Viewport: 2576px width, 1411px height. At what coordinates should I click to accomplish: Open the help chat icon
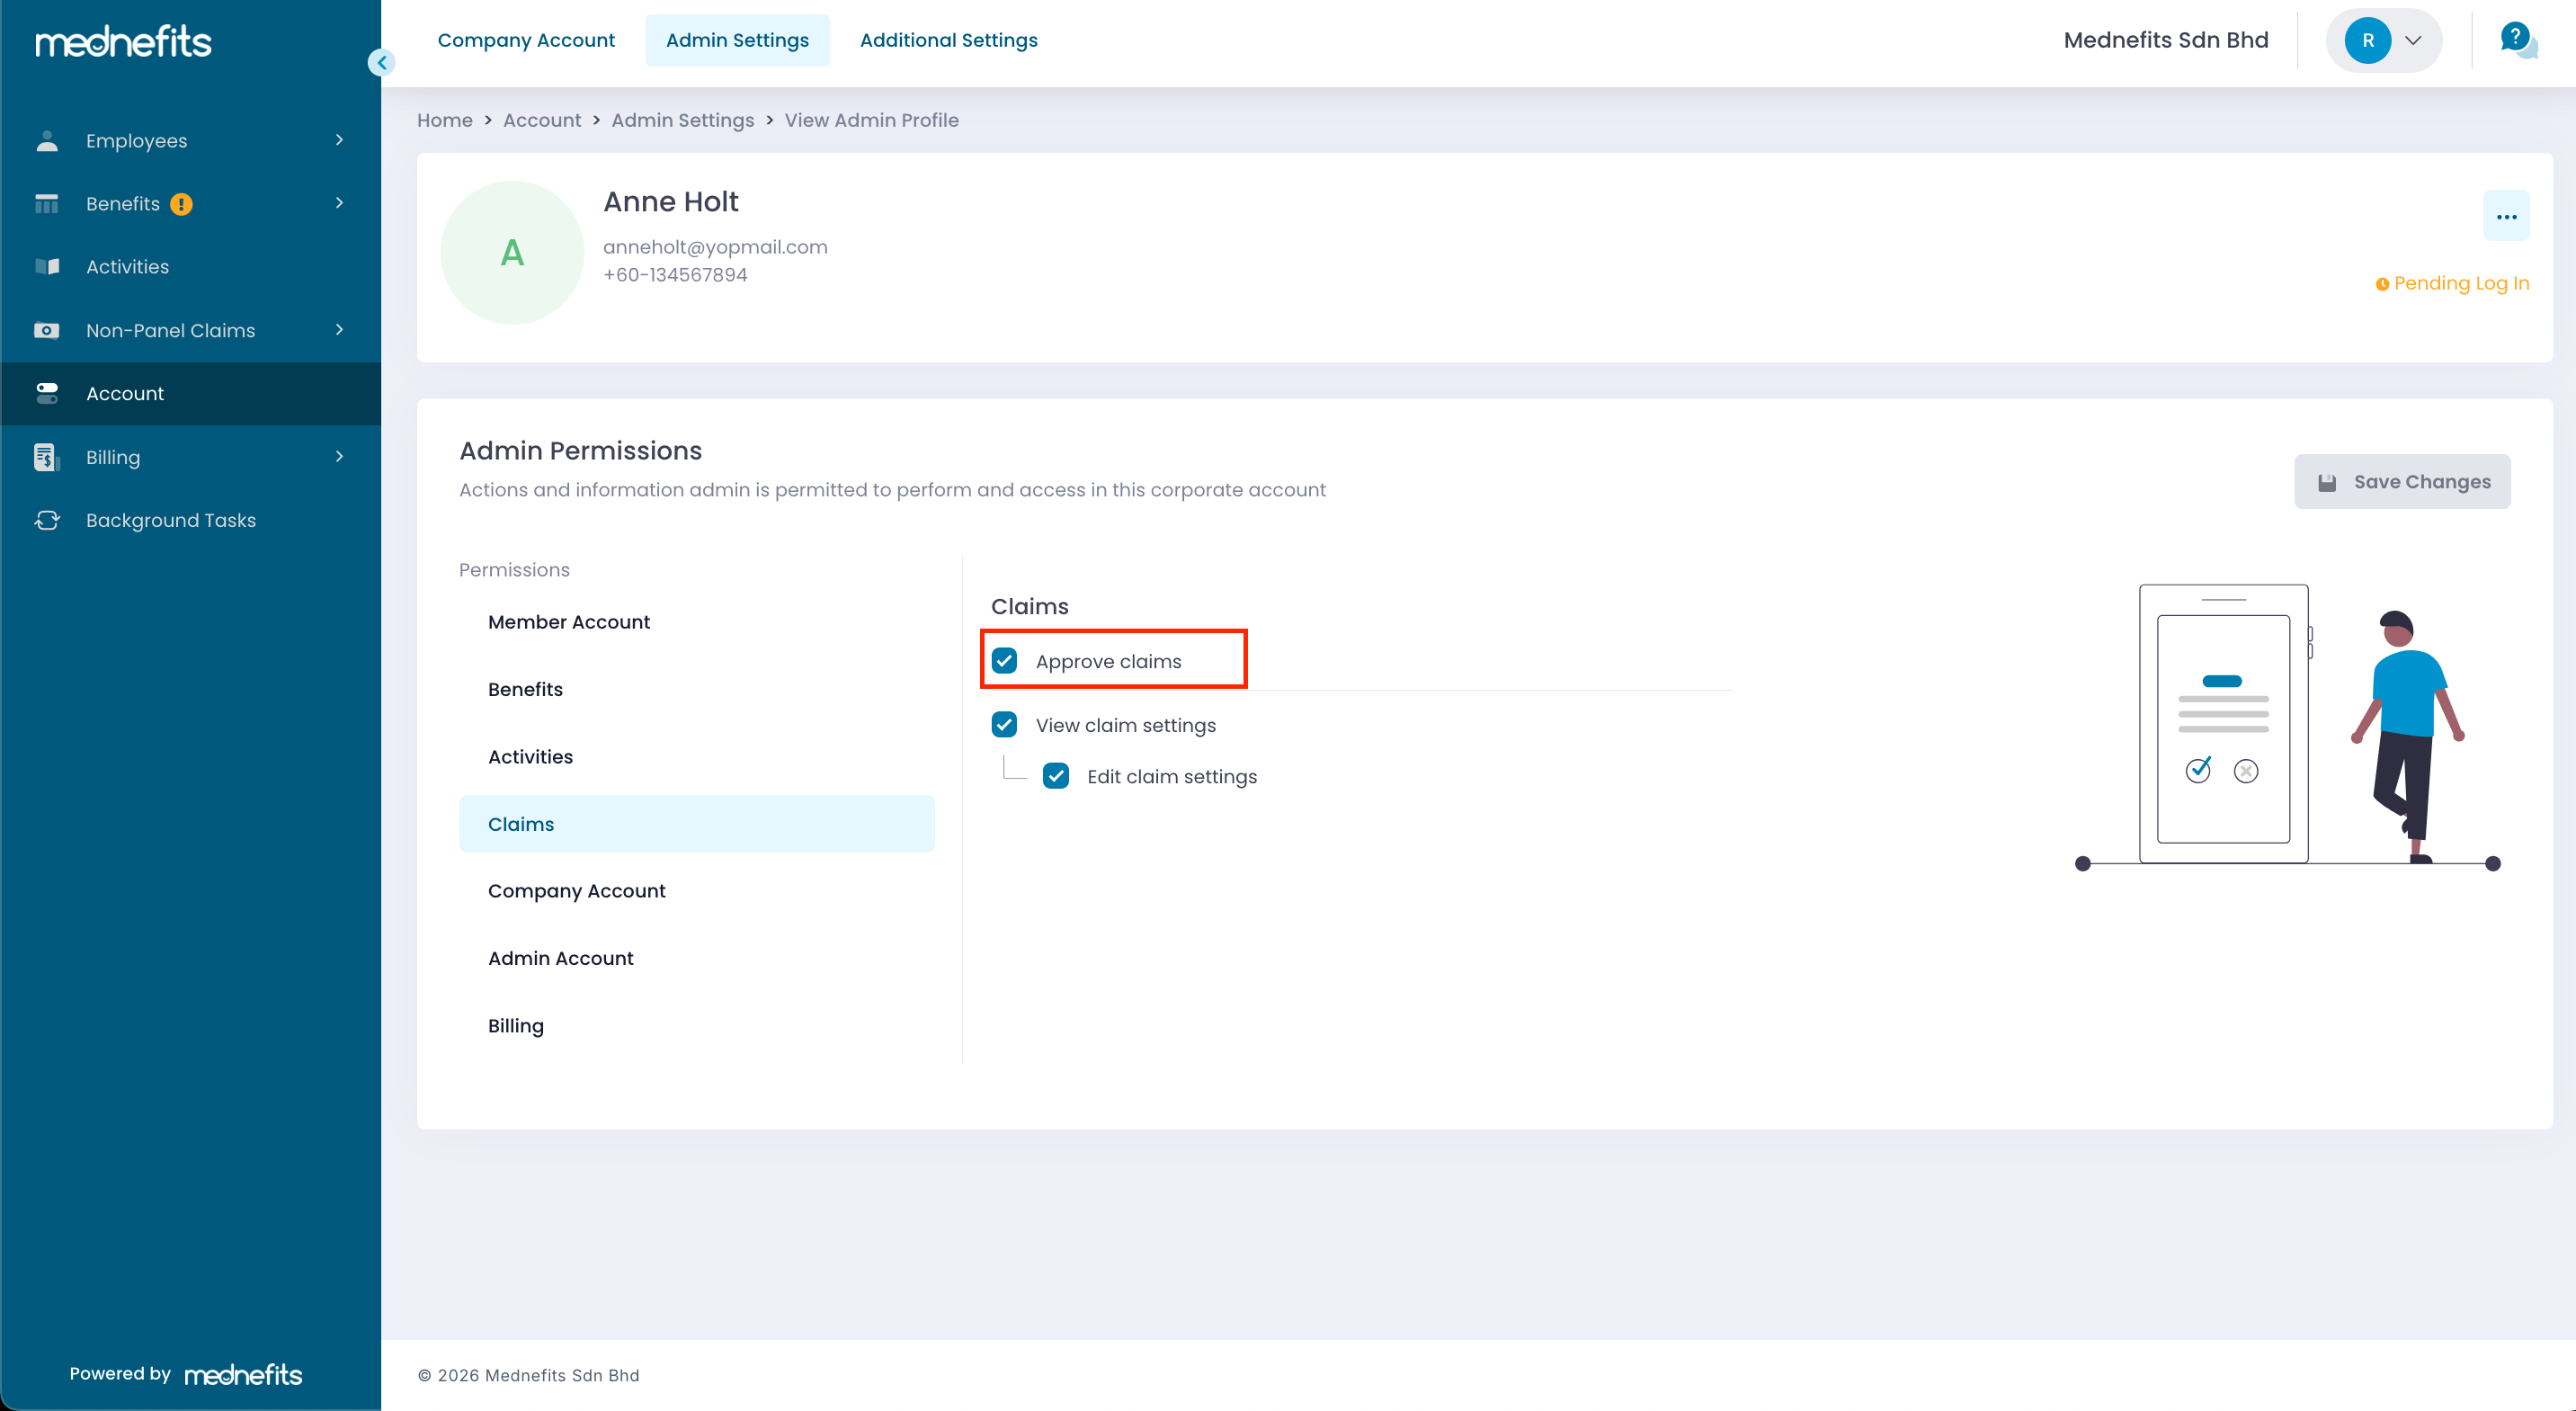(2516, 40)
